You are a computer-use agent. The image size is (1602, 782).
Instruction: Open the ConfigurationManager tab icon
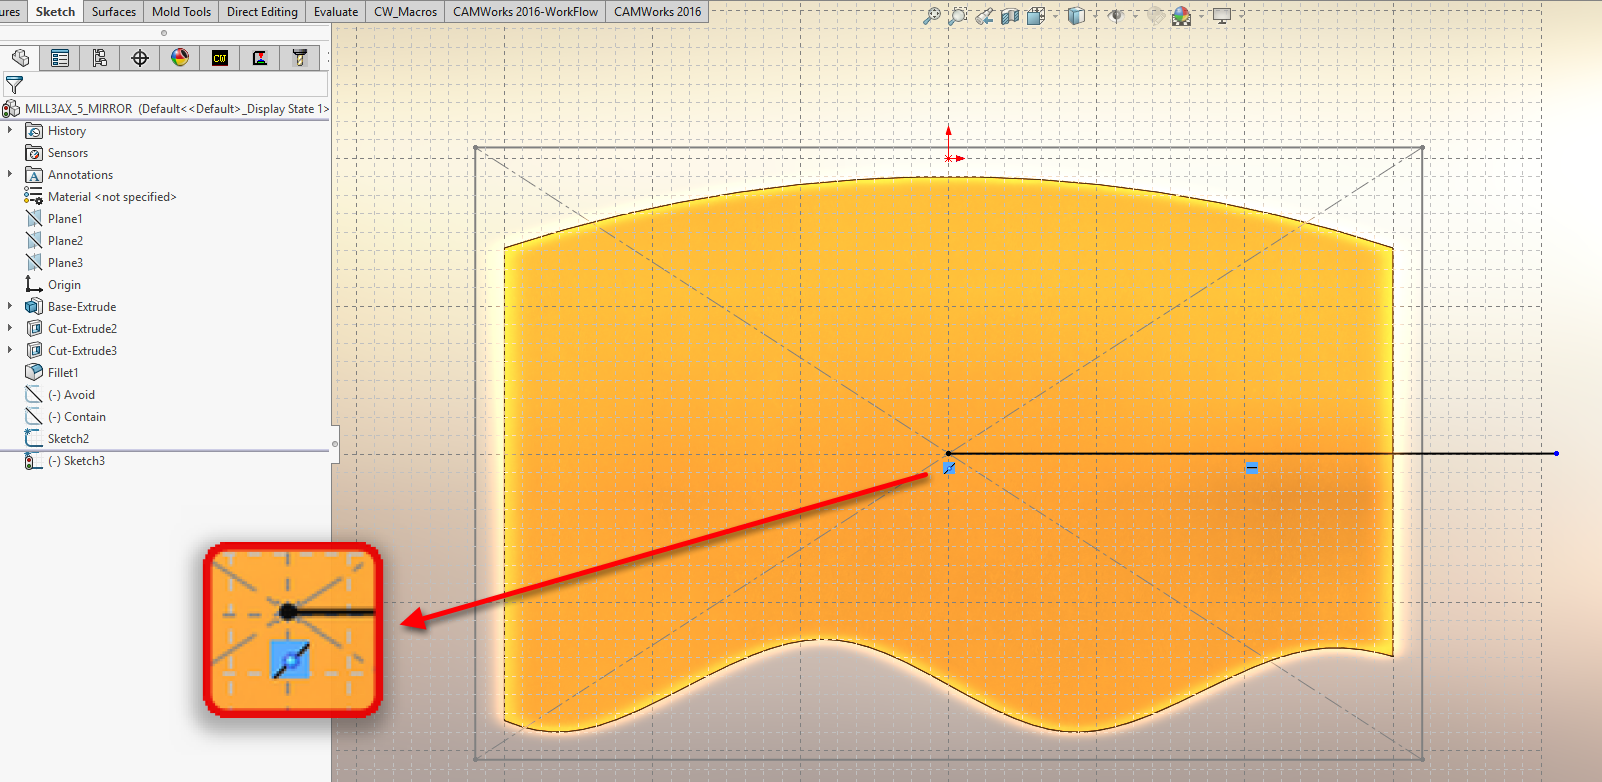pos(100,58)
